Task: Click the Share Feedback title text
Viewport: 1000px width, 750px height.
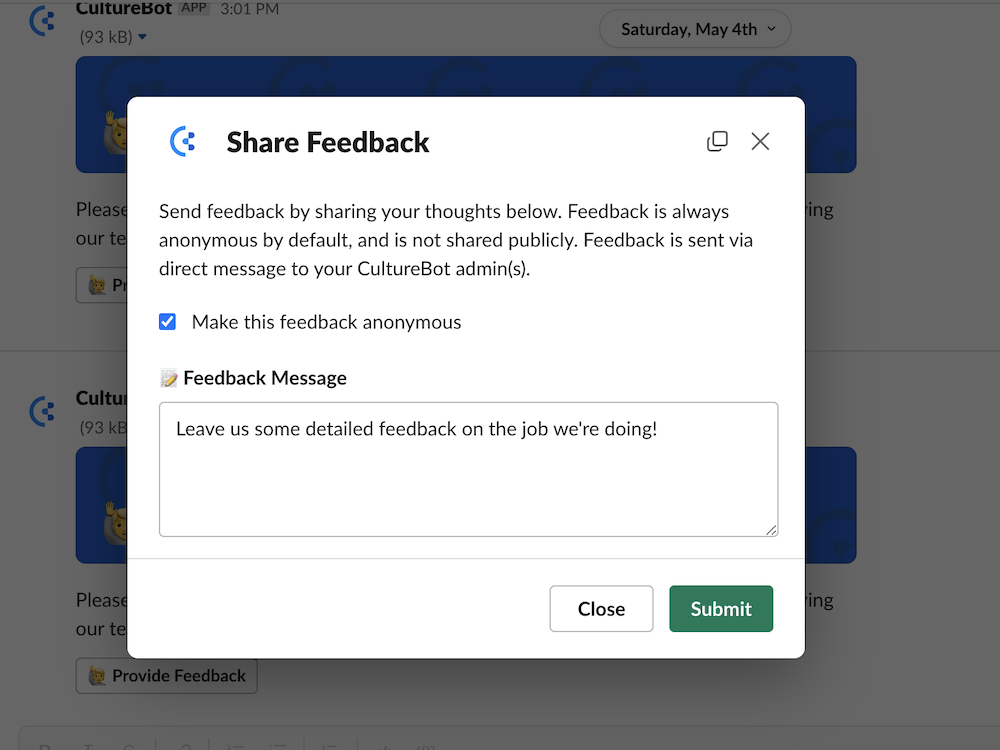Action: (328, 142)
